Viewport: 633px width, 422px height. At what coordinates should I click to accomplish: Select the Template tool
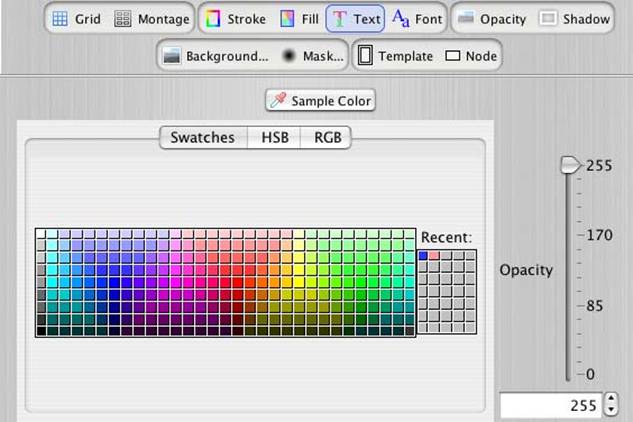click(395, 56)
